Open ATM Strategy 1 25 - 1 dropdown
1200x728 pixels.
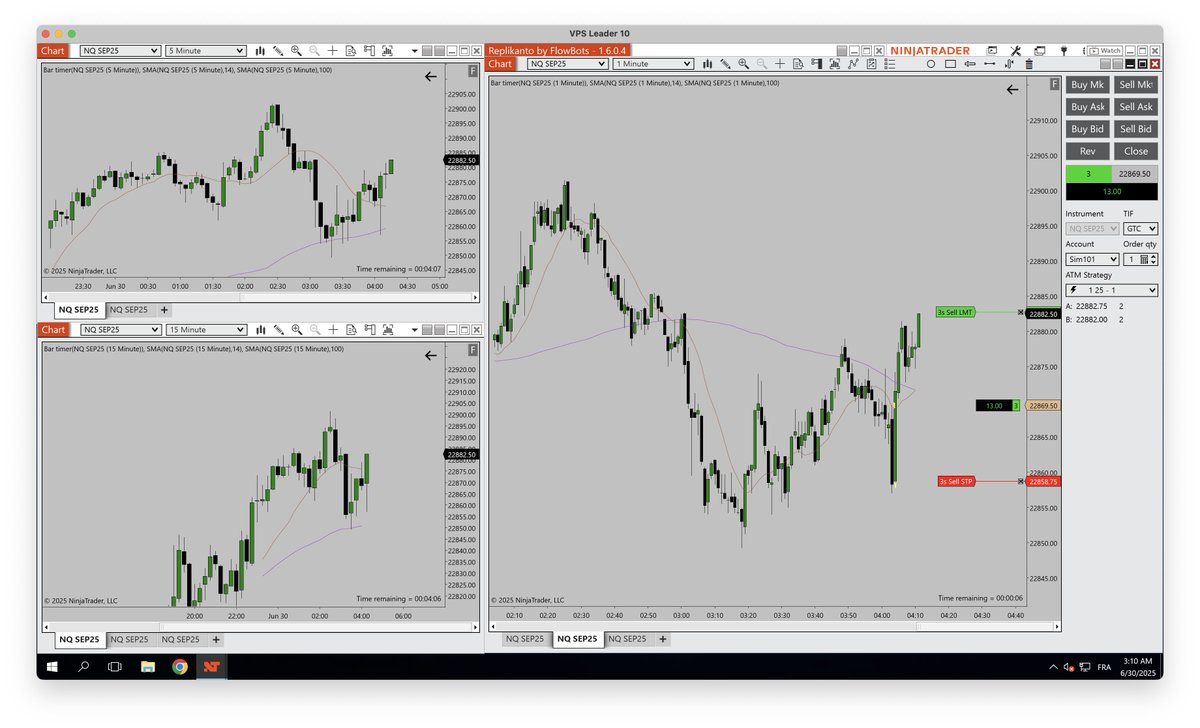[x=1112, y=290]
